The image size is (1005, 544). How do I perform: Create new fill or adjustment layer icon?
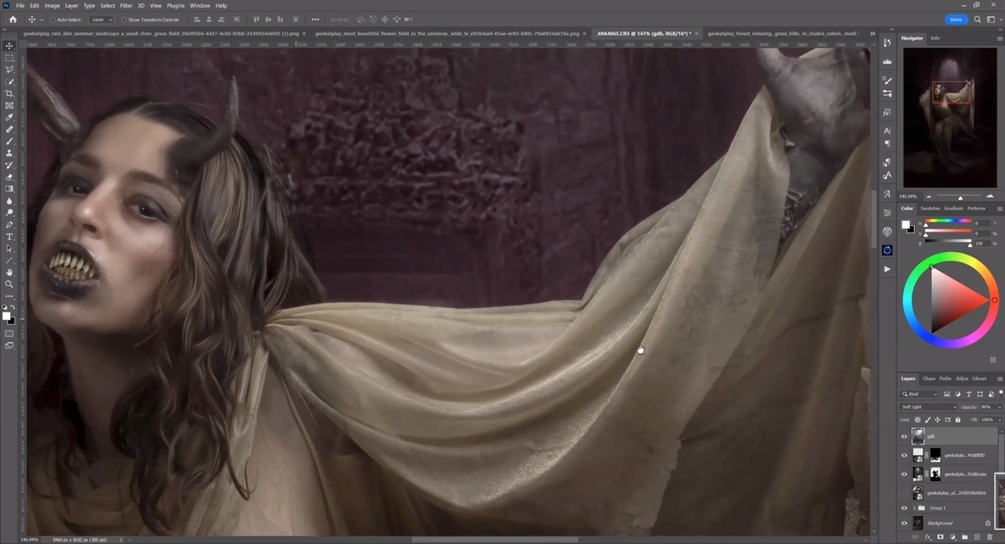pos(952,537)
